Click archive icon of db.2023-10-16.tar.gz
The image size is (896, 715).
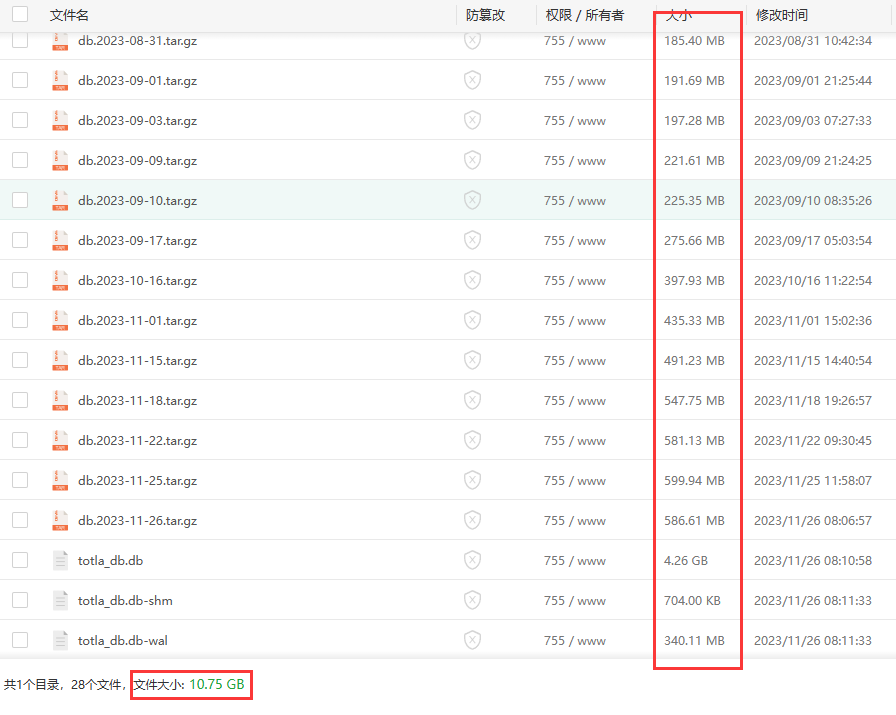coord(60,280)
